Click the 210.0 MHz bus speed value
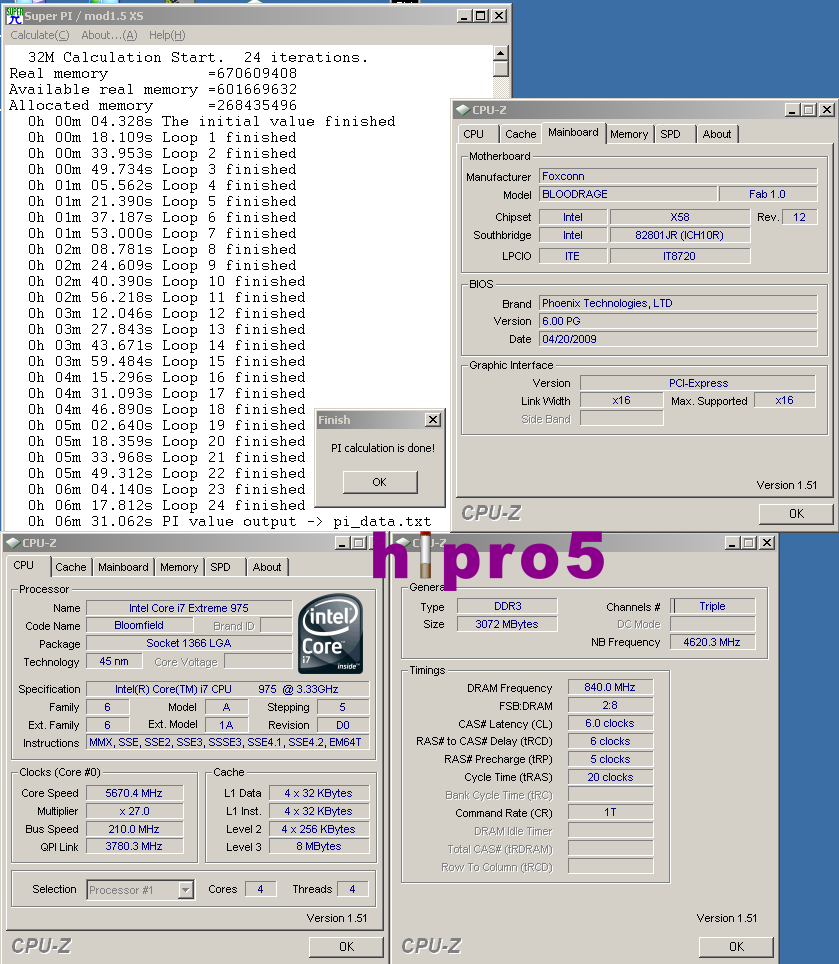 click(134, 829)
